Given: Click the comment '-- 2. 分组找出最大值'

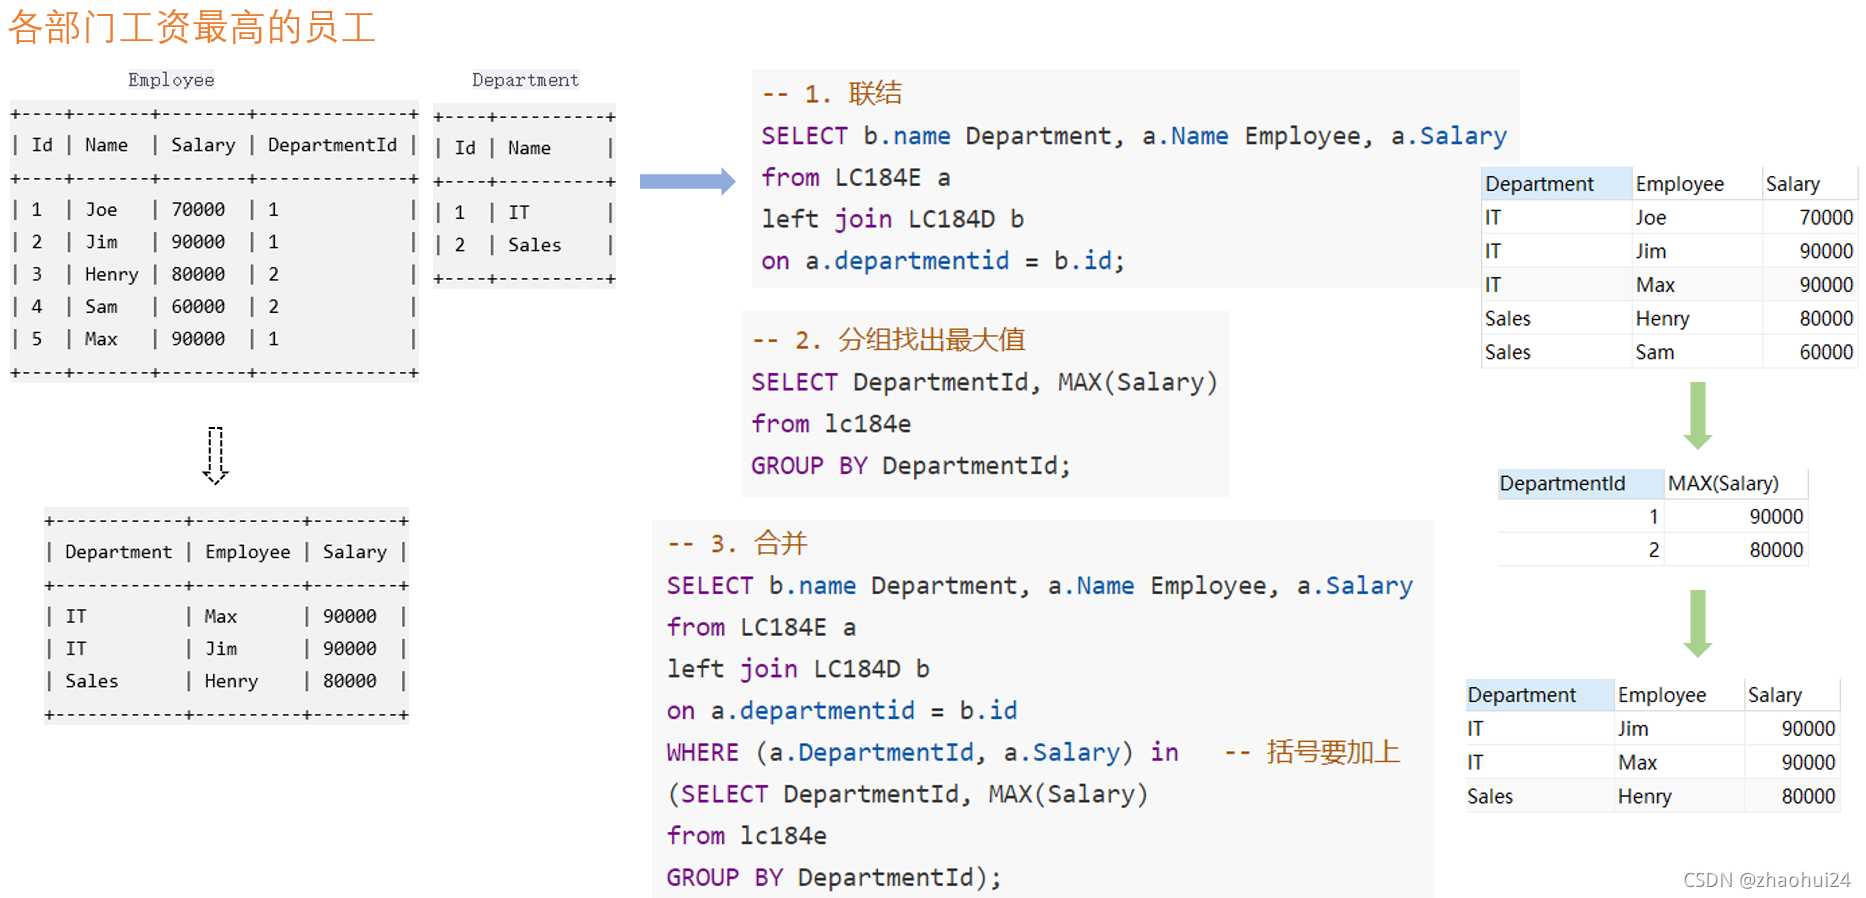Looking at the screenshot, I should click(889, 340).
